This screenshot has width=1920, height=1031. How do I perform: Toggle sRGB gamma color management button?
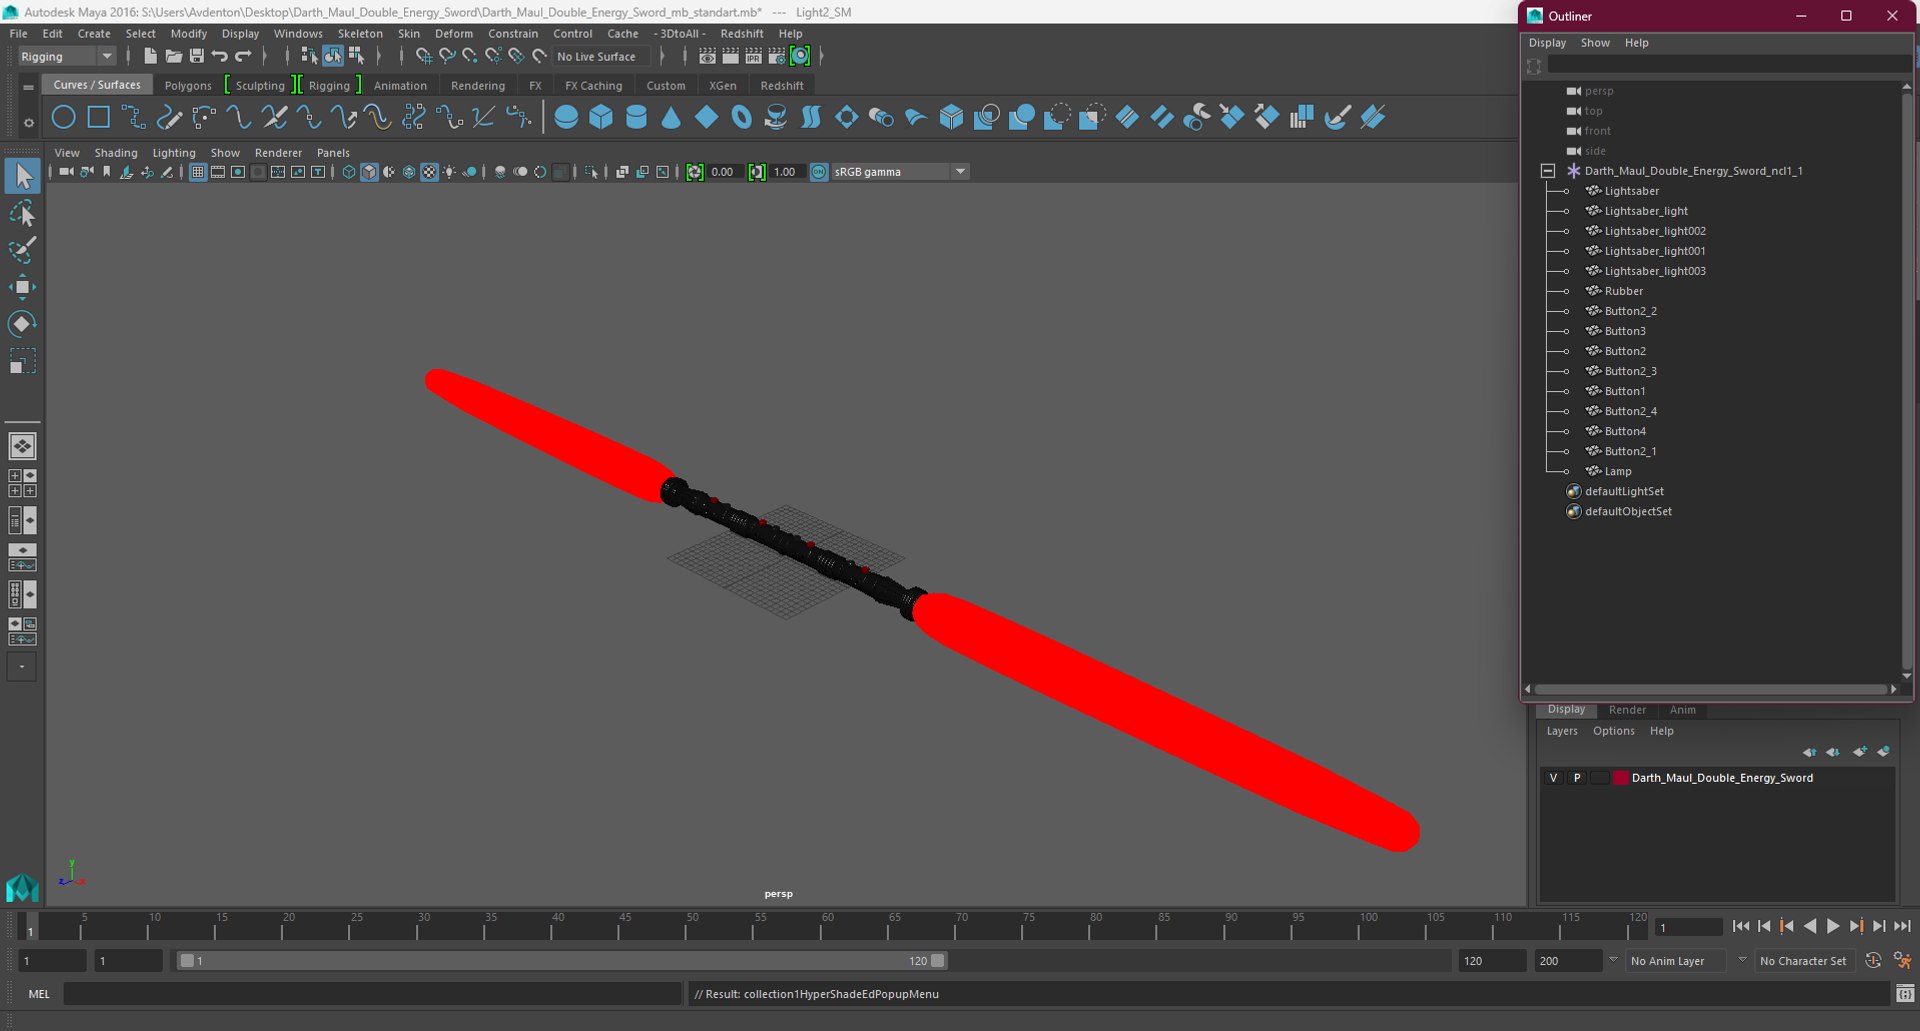pos(819,172)
